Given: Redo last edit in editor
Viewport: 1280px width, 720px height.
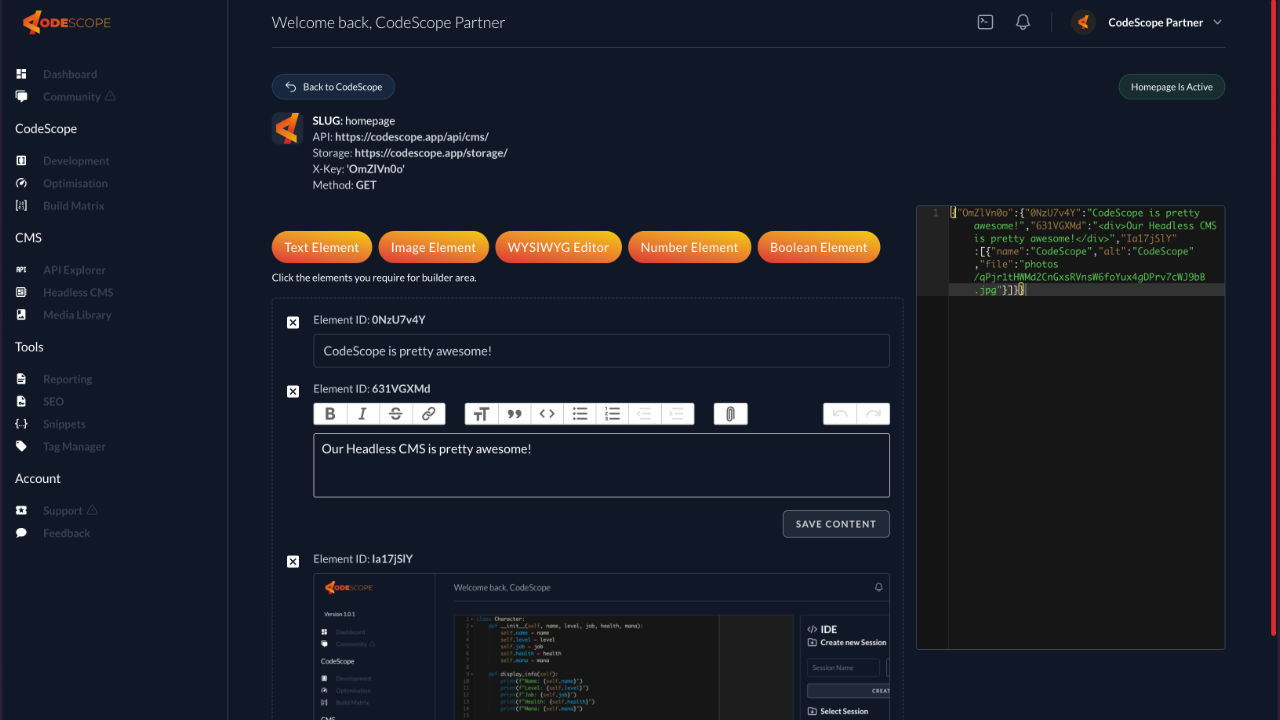Looking at the screenshot, I should click(x=873, y=414).
